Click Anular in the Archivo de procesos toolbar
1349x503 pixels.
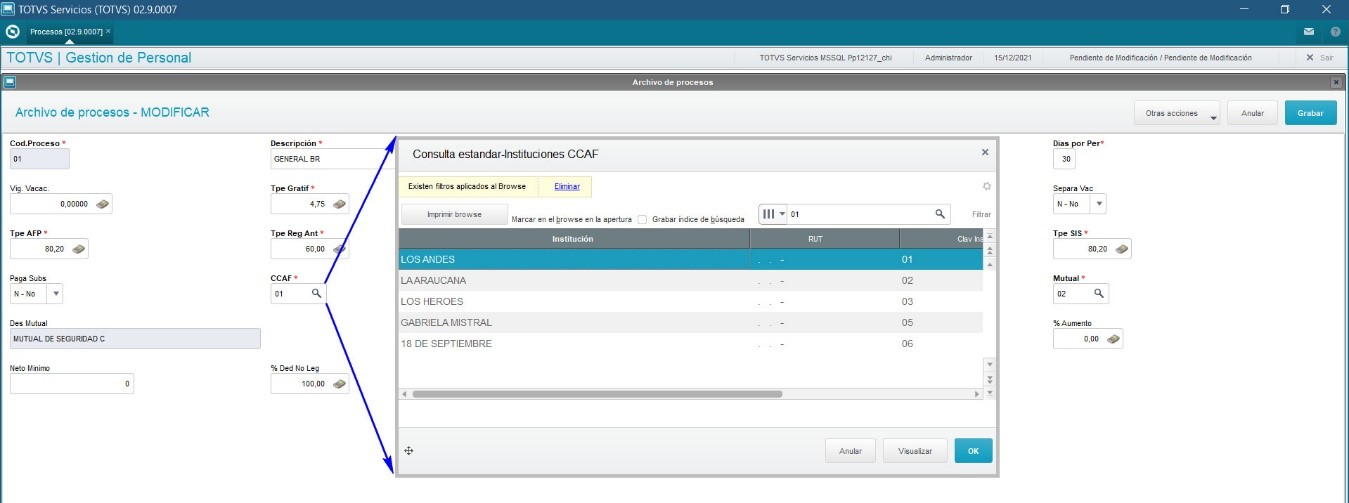tap(1252, 113)
